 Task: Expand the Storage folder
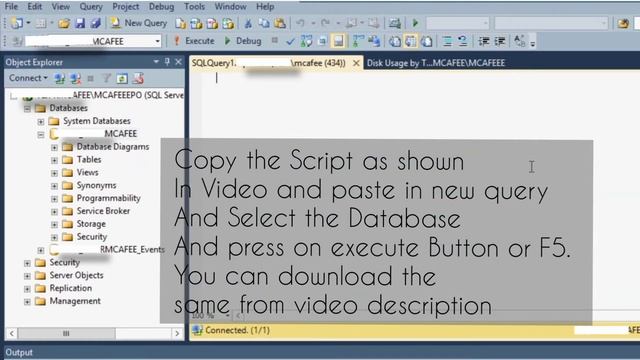tap(54, 224)
